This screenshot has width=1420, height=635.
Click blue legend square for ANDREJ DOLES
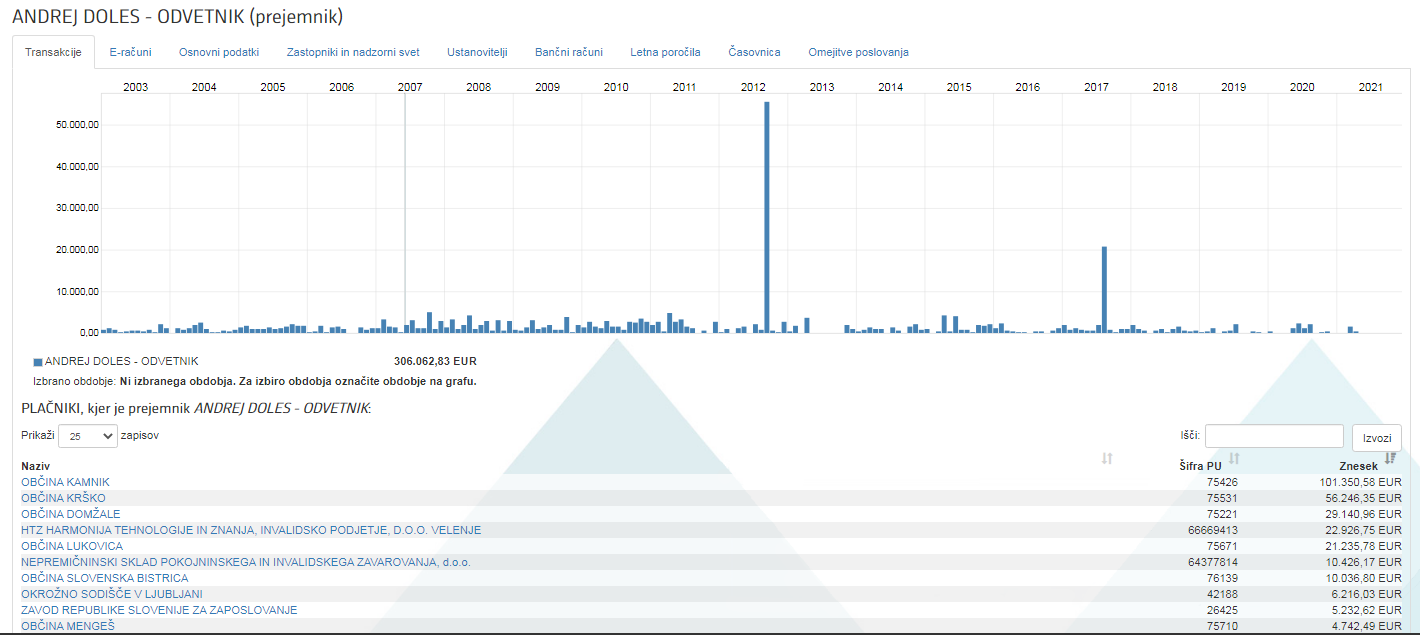pyautogui.click(x=38, y=362)
